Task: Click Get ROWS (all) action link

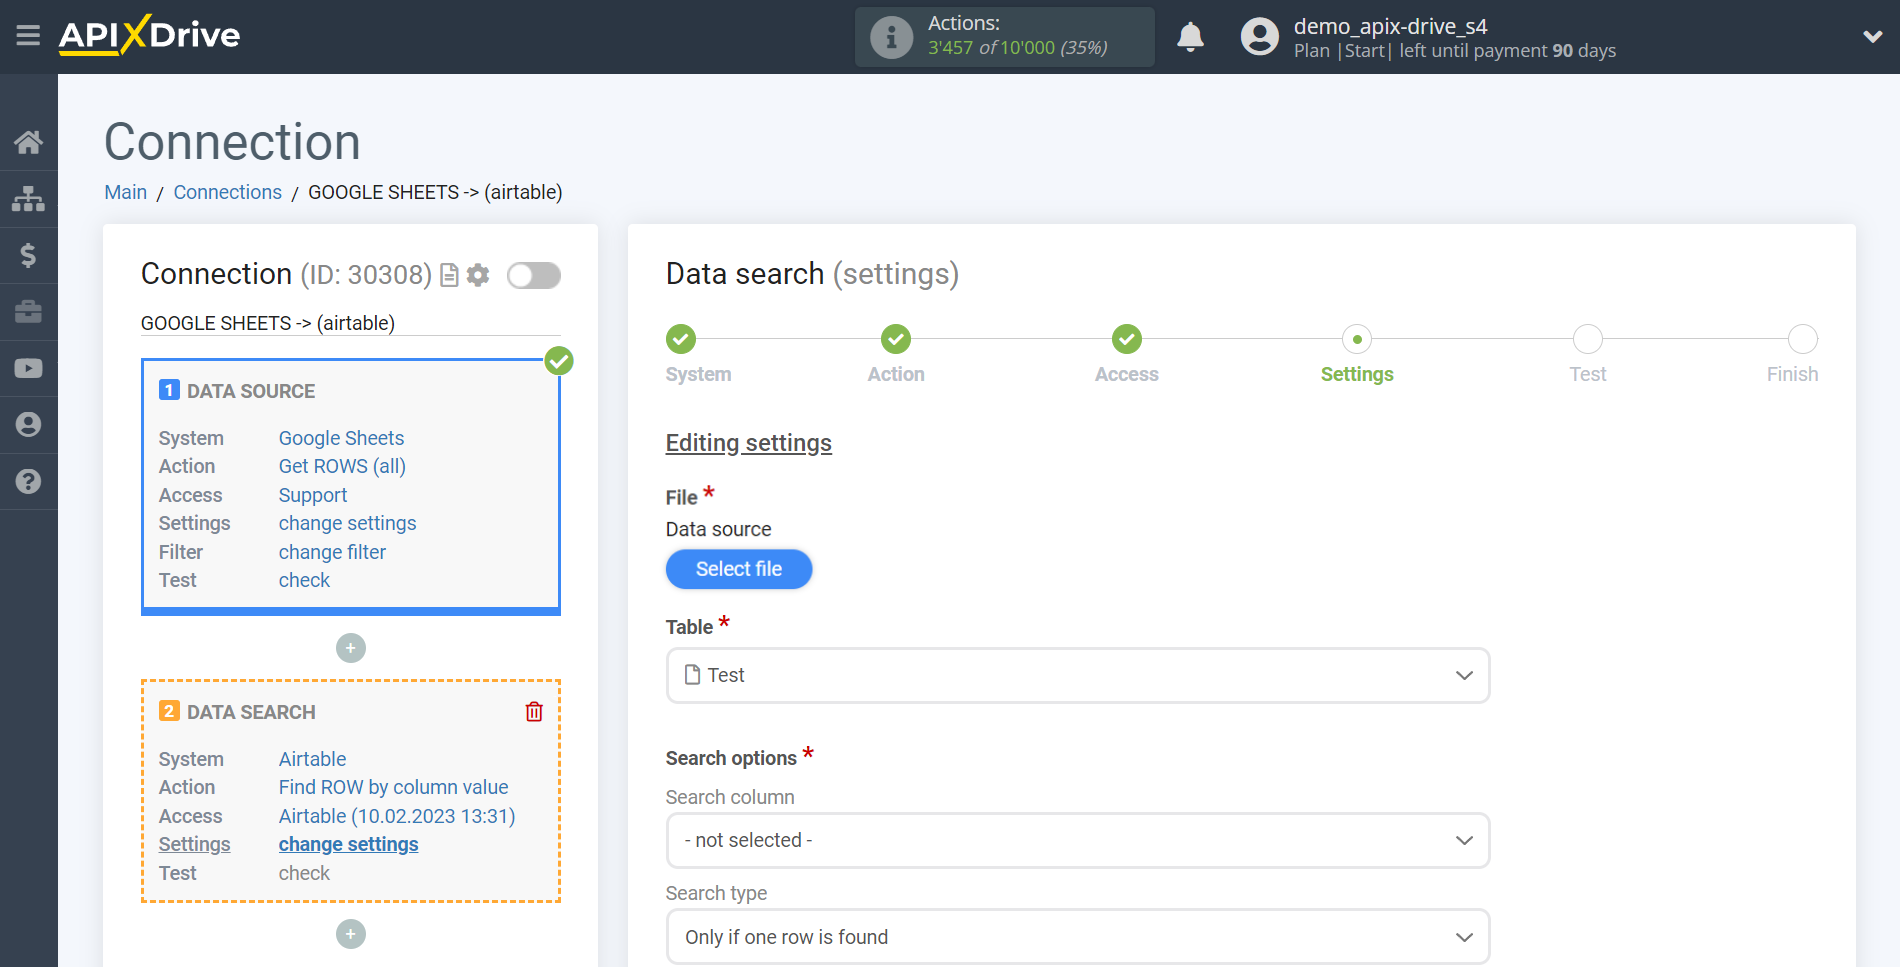Action: coord(342,466)
